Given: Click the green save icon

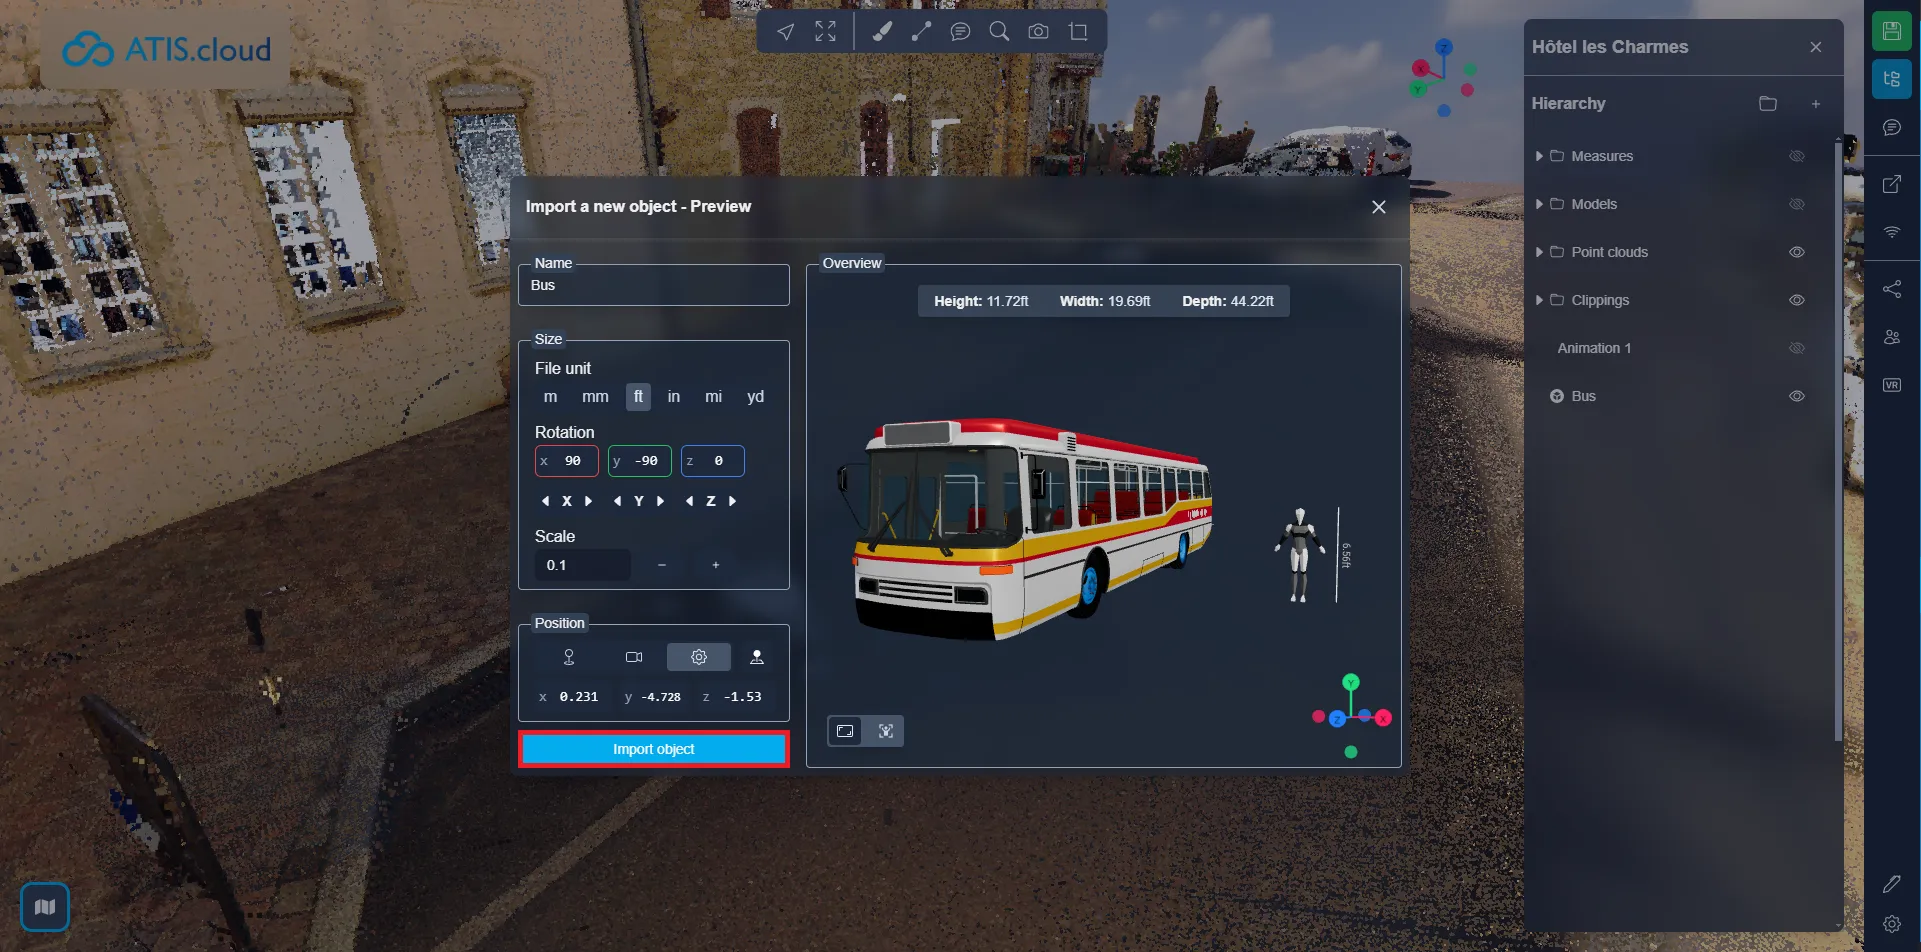Looking at the screenshot, I should [x=1890, y=31].
